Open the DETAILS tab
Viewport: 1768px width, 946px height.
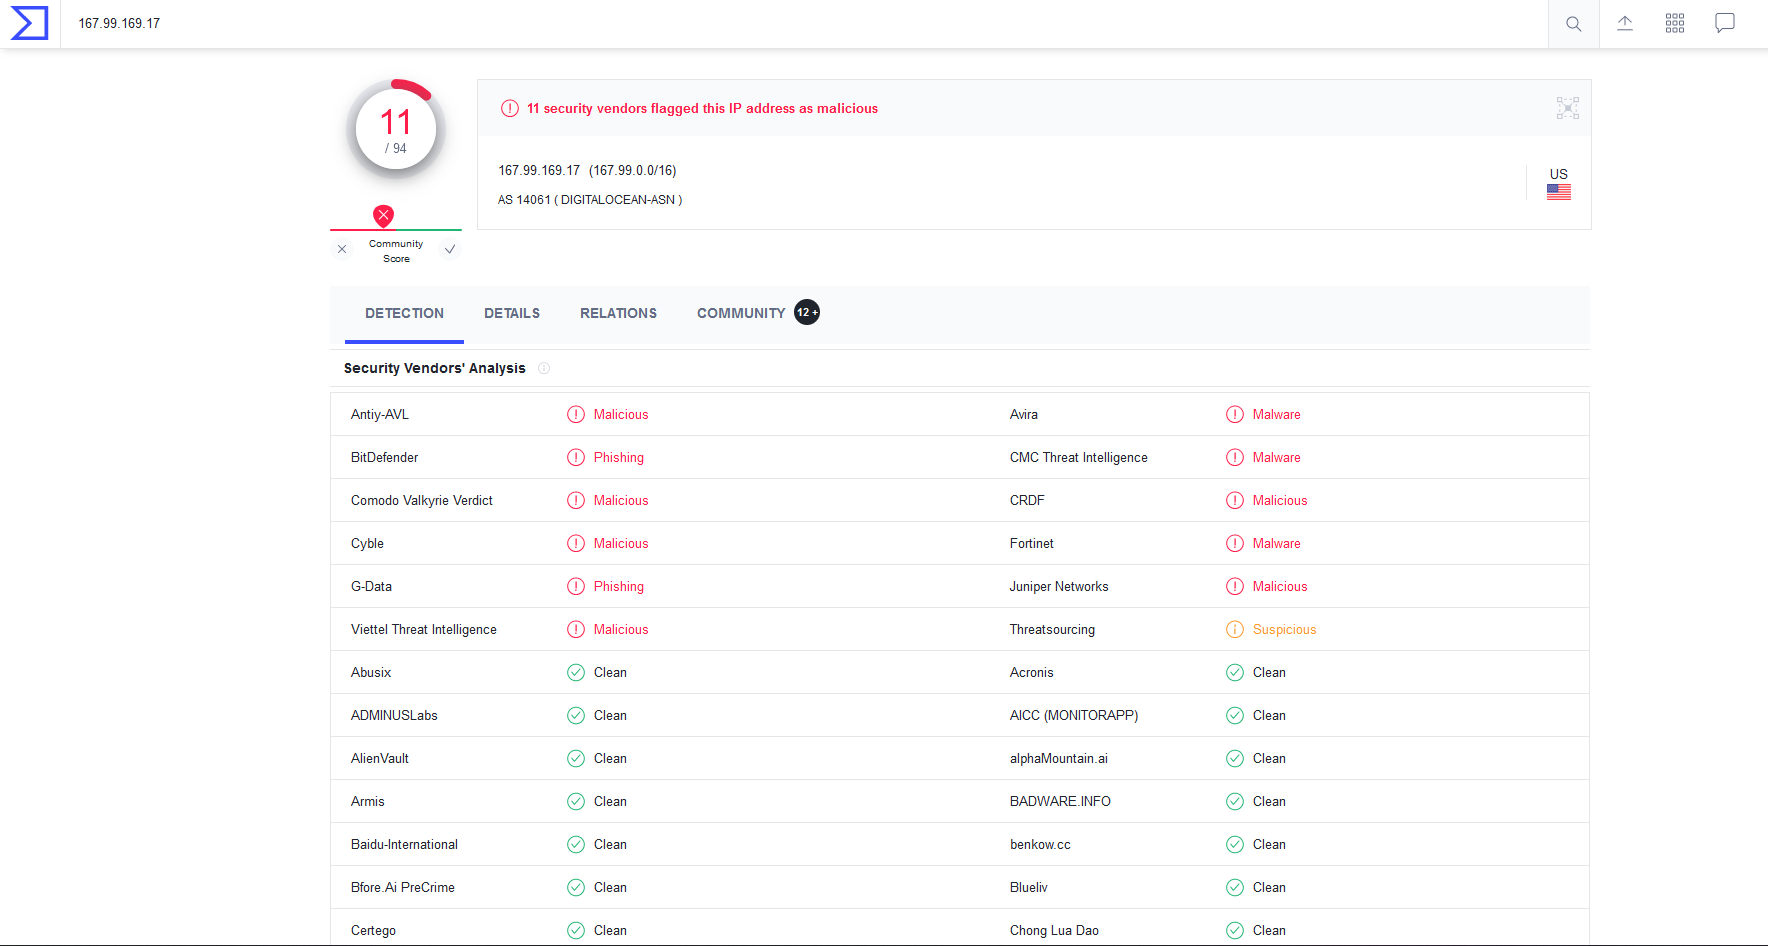(511, 313)
